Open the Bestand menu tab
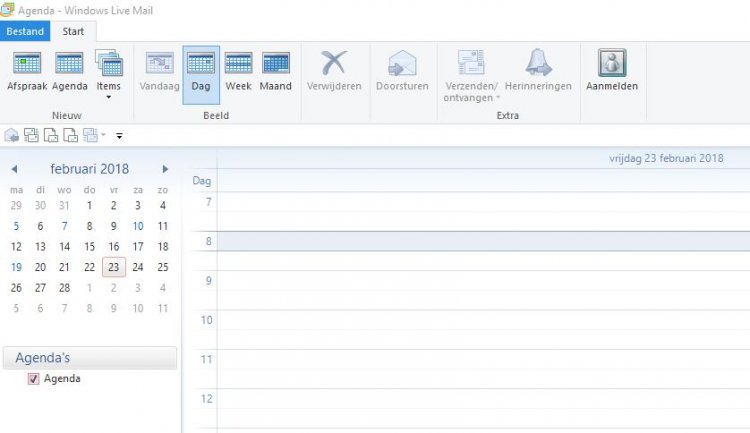 [25, 31]
